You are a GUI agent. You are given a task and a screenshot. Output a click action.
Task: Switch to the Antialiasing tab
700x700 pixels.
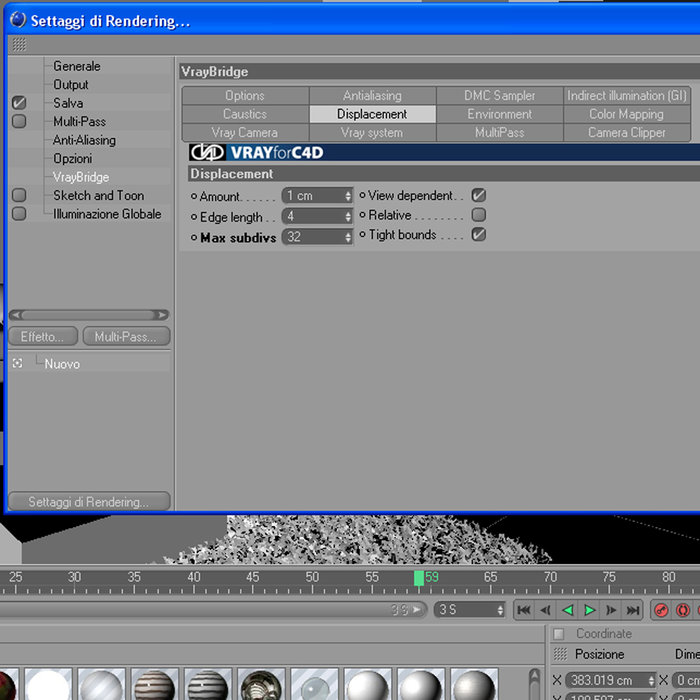[372, 96]
